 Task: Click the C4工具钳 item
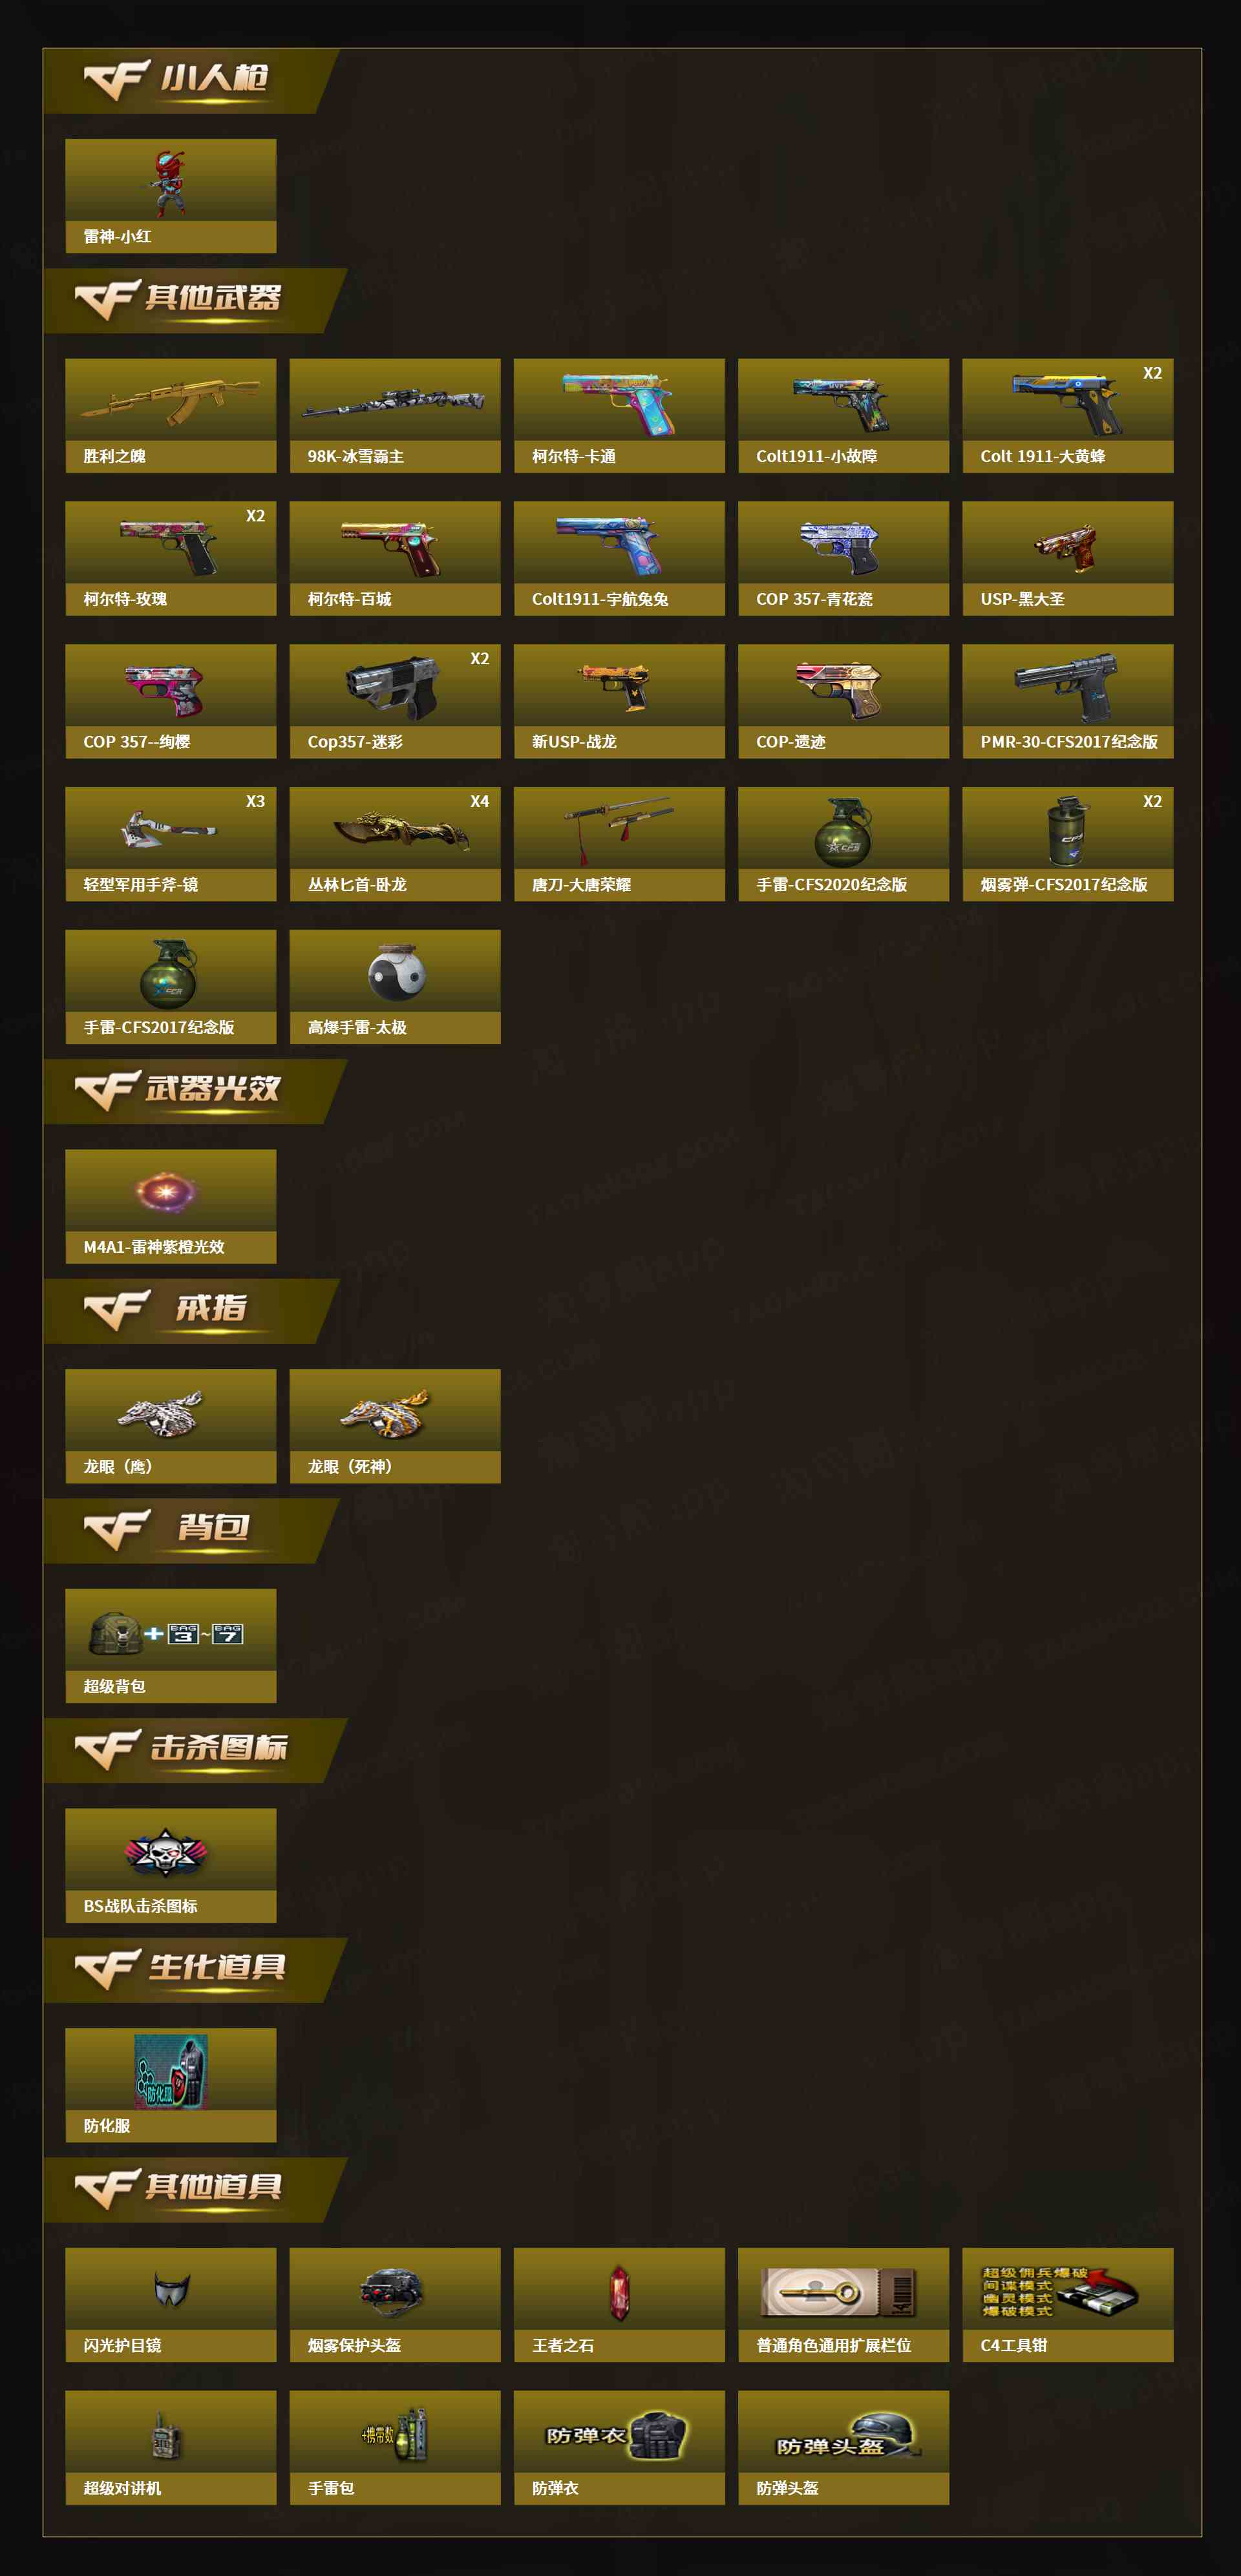tap(1067, 2304)
